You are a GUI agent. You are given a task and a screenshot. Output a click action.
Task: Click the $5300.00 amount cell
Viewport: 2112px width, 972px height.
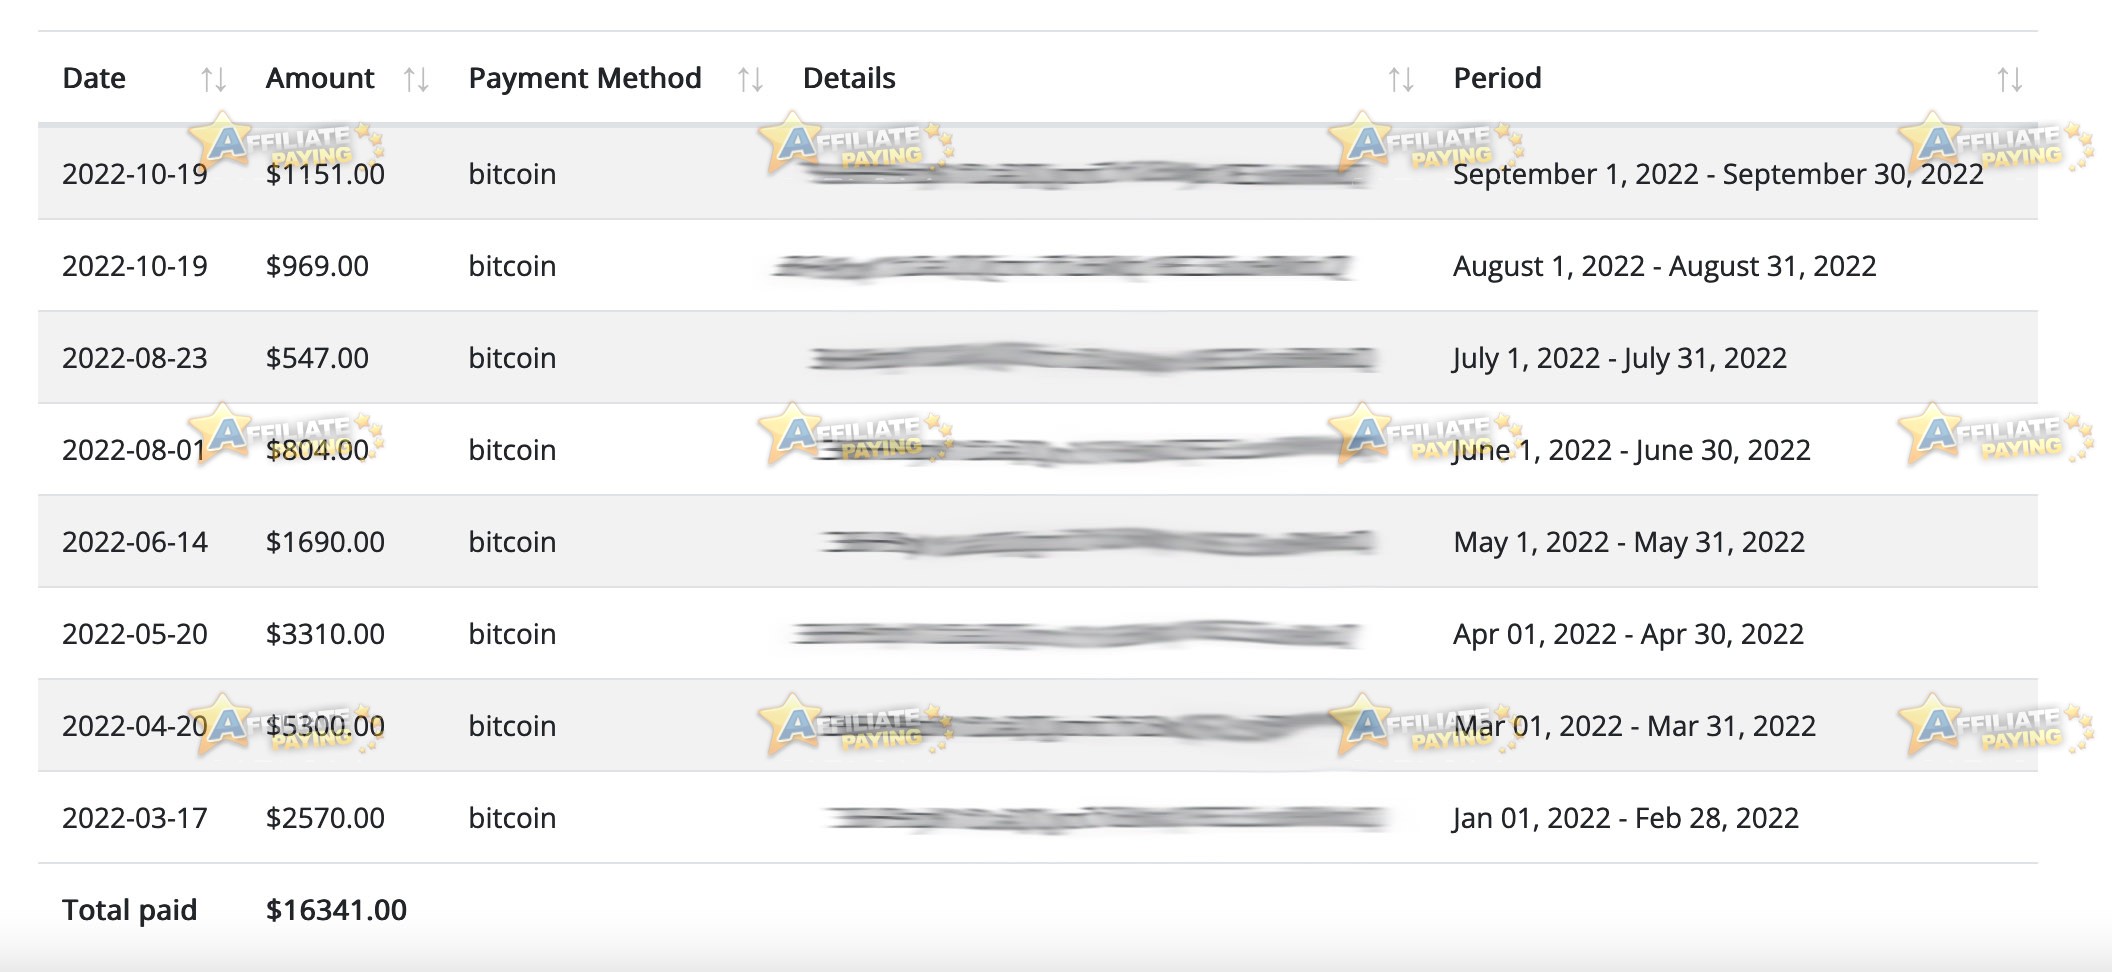pyautogui.click(x=325, y=726)
